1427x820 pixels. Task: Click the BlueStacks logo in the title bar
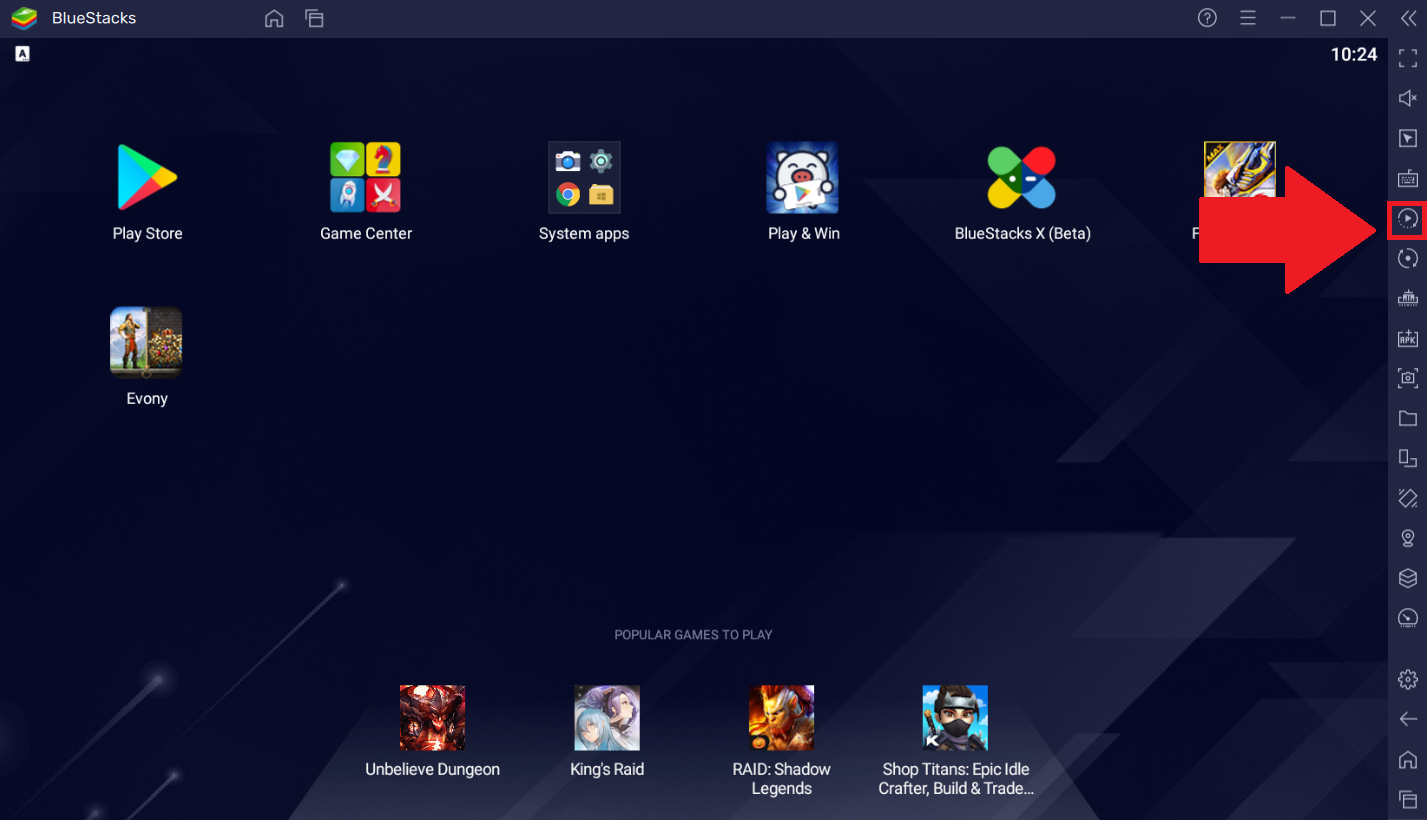click(24, 18)
